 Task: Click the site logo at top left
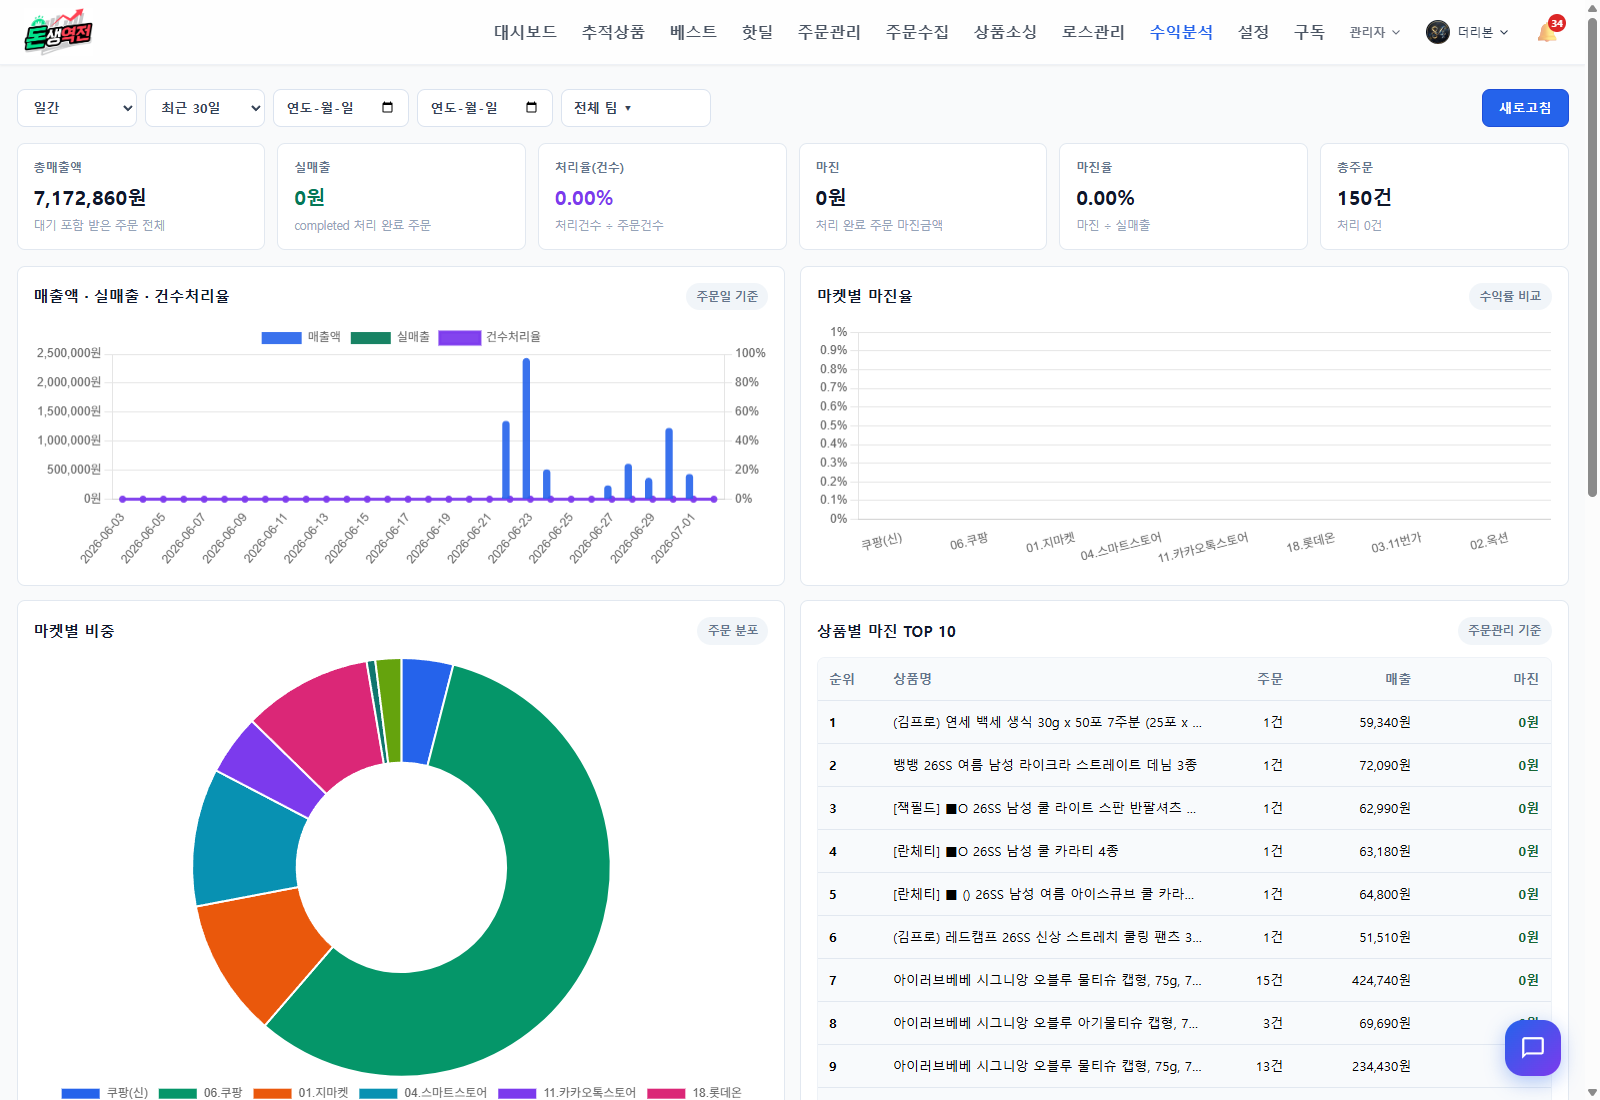[58, 32]
